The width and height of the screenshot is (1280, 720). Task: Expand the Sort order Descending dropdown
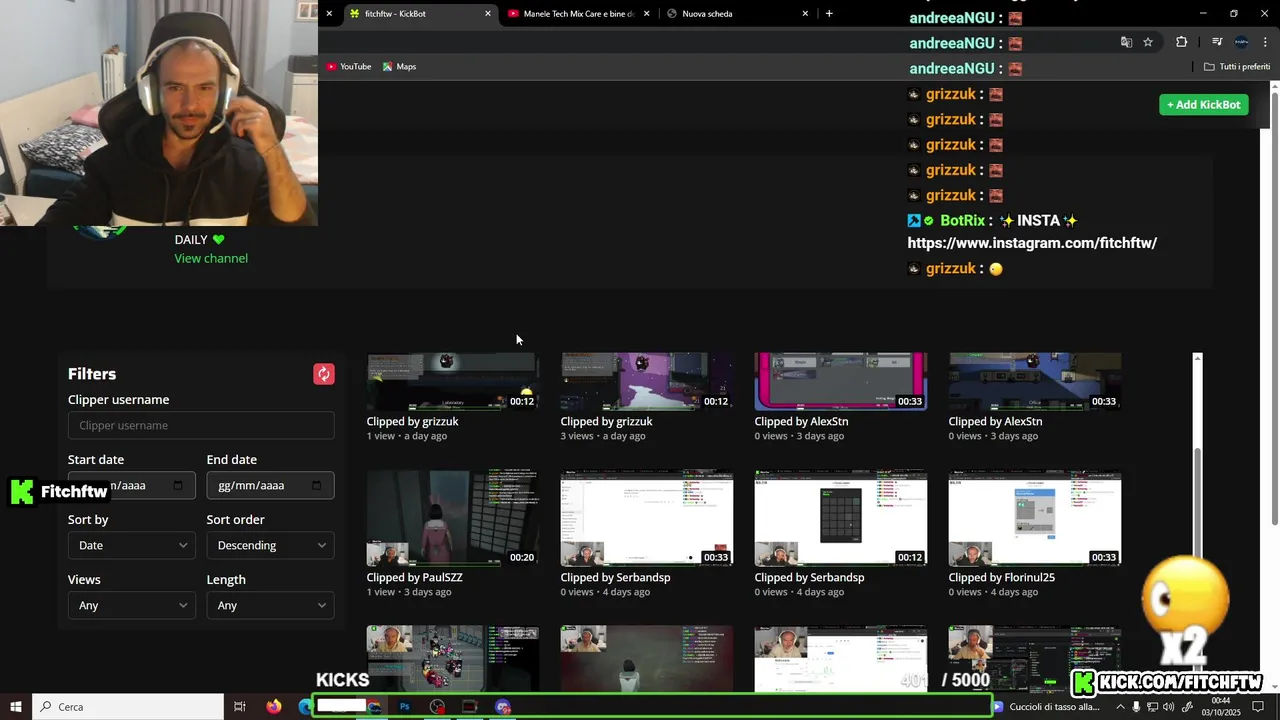pyautogui.click(x=270, y=545)
